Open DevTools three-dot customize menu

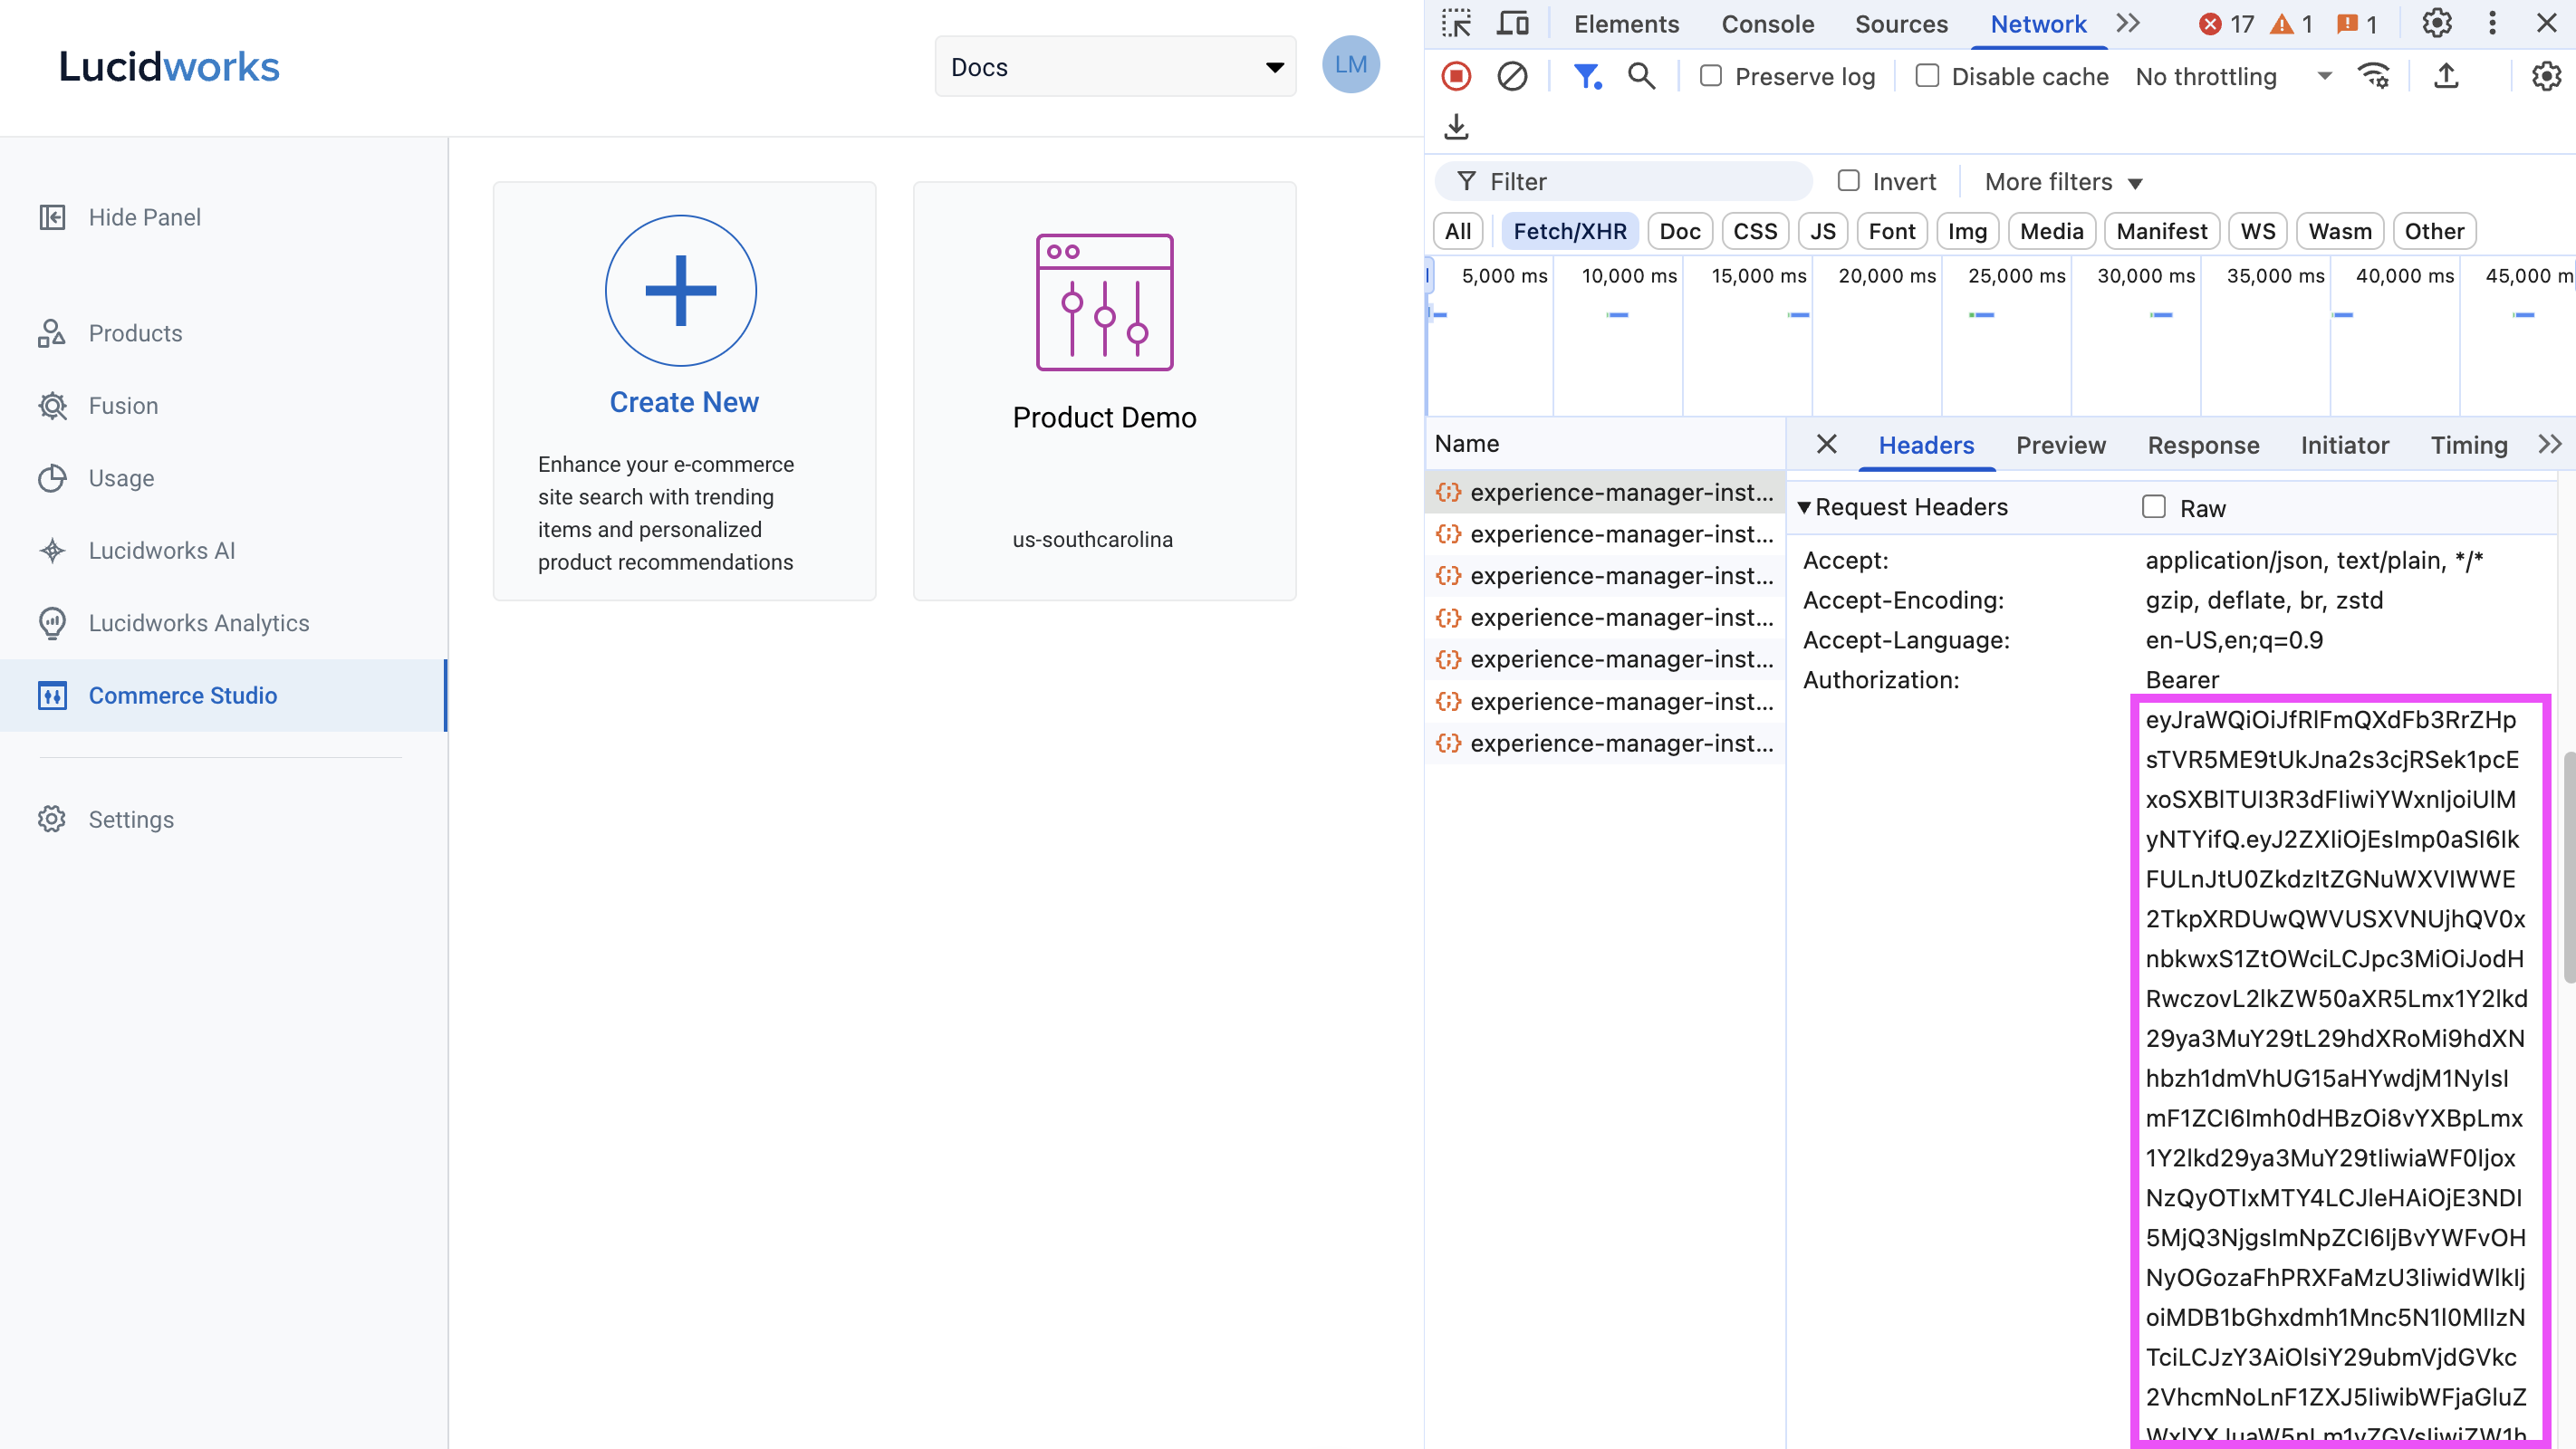coord(2492,24)
